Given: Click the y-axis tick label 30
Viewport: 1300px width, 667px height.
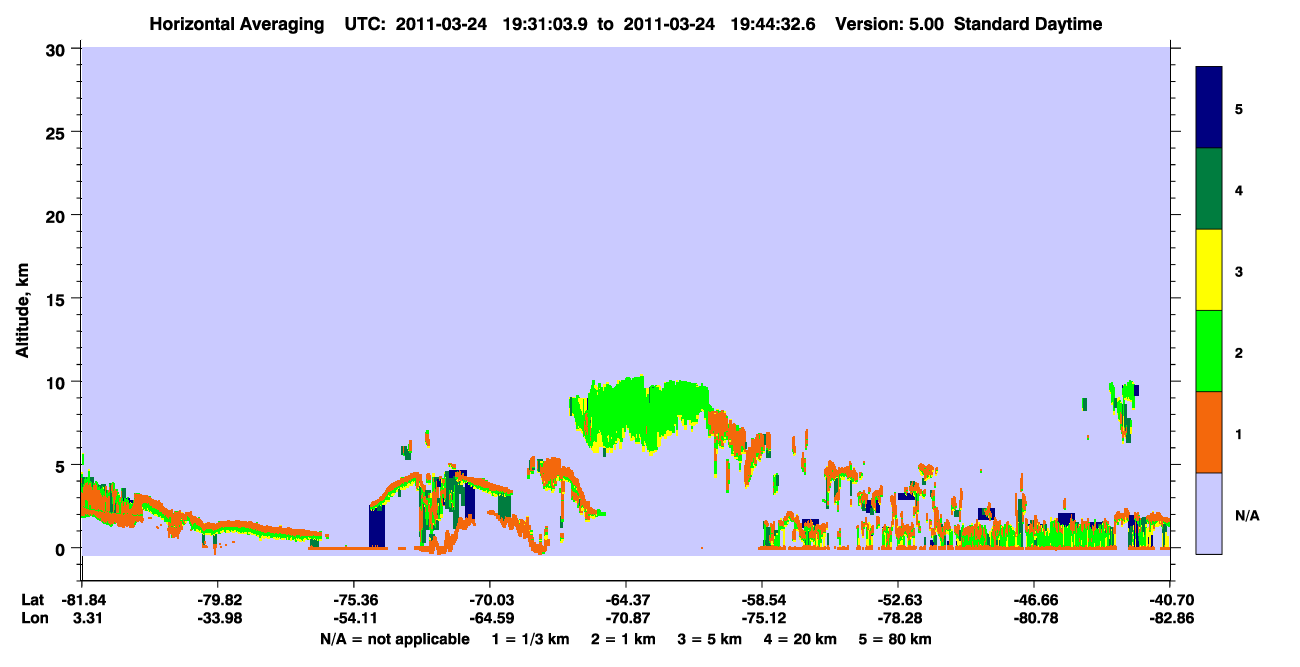Looking at the screenshot, I should (x=58, y=49).
